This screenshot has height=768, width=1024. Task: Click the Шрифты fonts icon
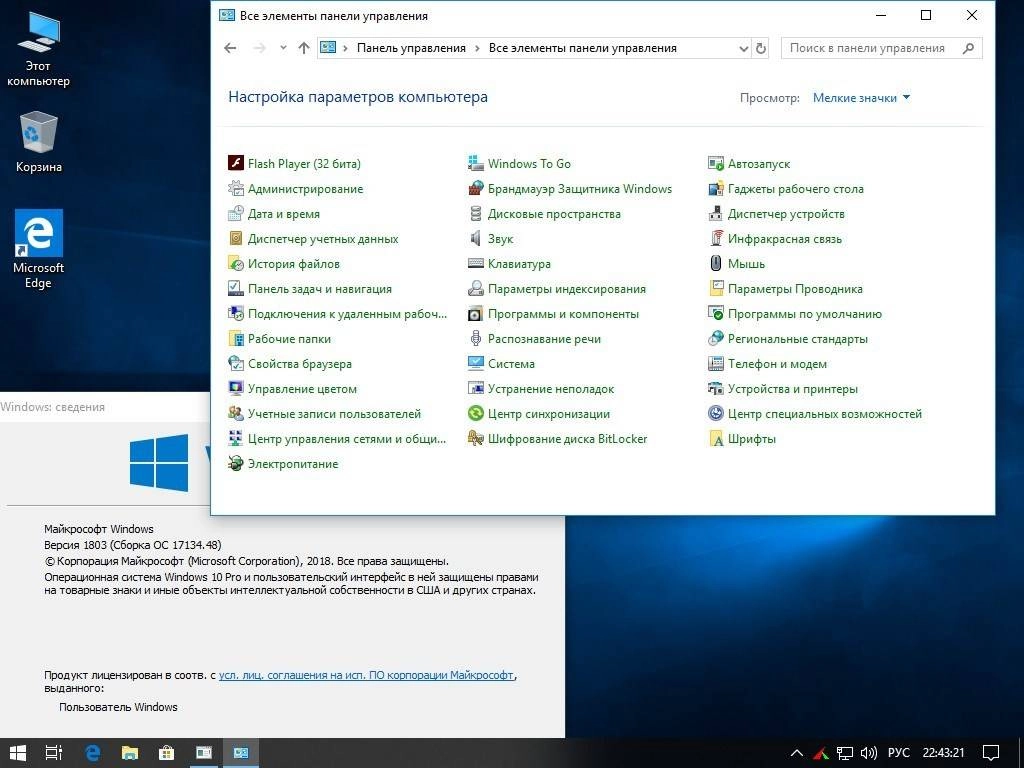click(x=716, y=439)
